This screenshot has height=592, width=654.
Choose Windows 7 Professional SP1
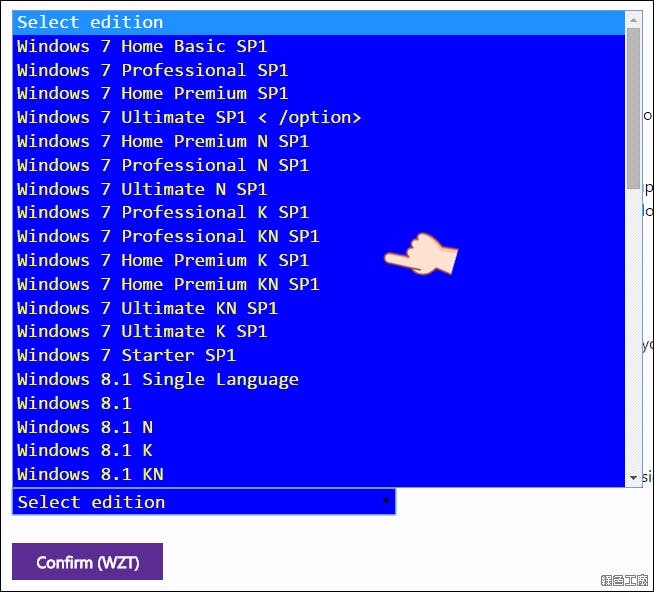(319, 70)
